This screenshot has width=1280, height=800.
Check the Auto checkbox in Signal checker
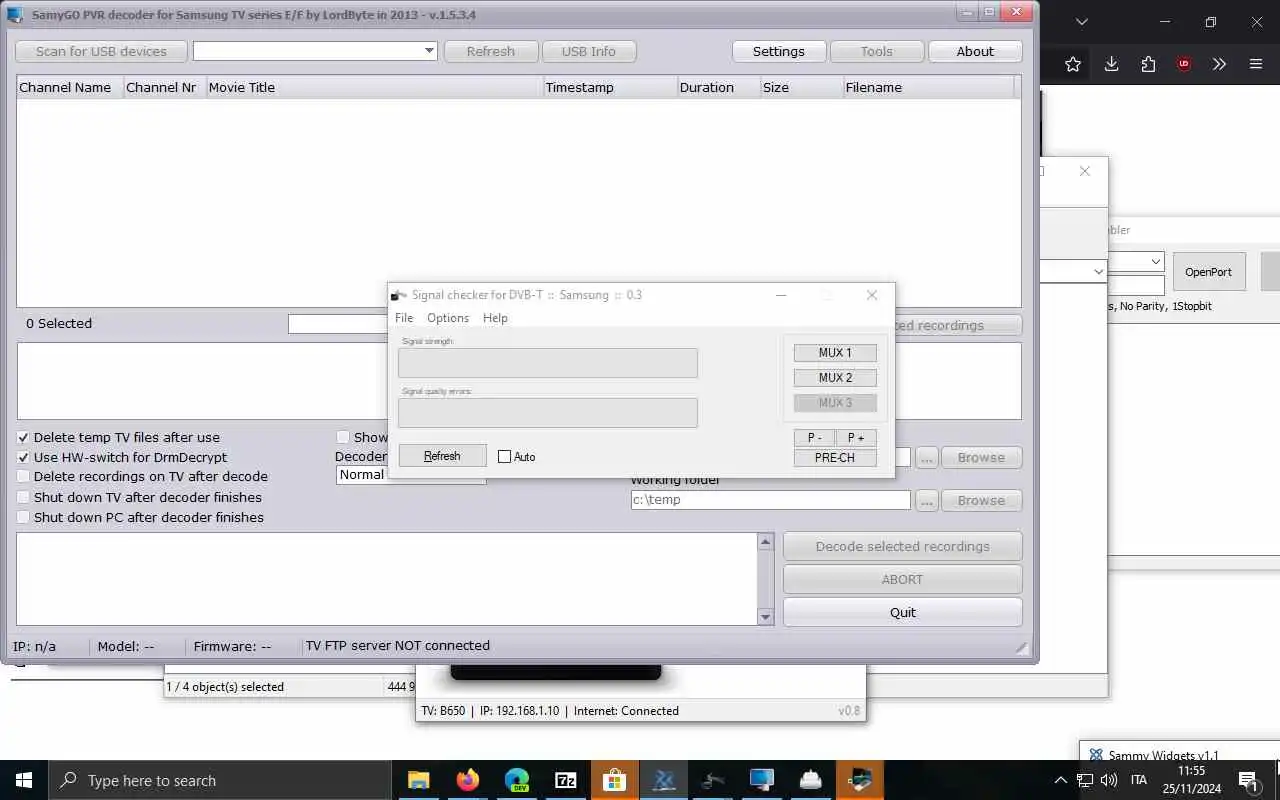[x=504, y=457]
